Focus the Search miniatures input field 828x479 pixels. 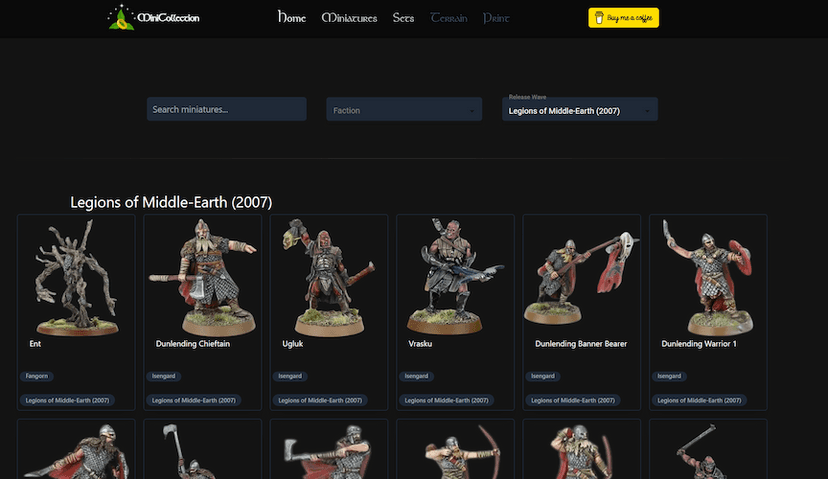point(226,109)
